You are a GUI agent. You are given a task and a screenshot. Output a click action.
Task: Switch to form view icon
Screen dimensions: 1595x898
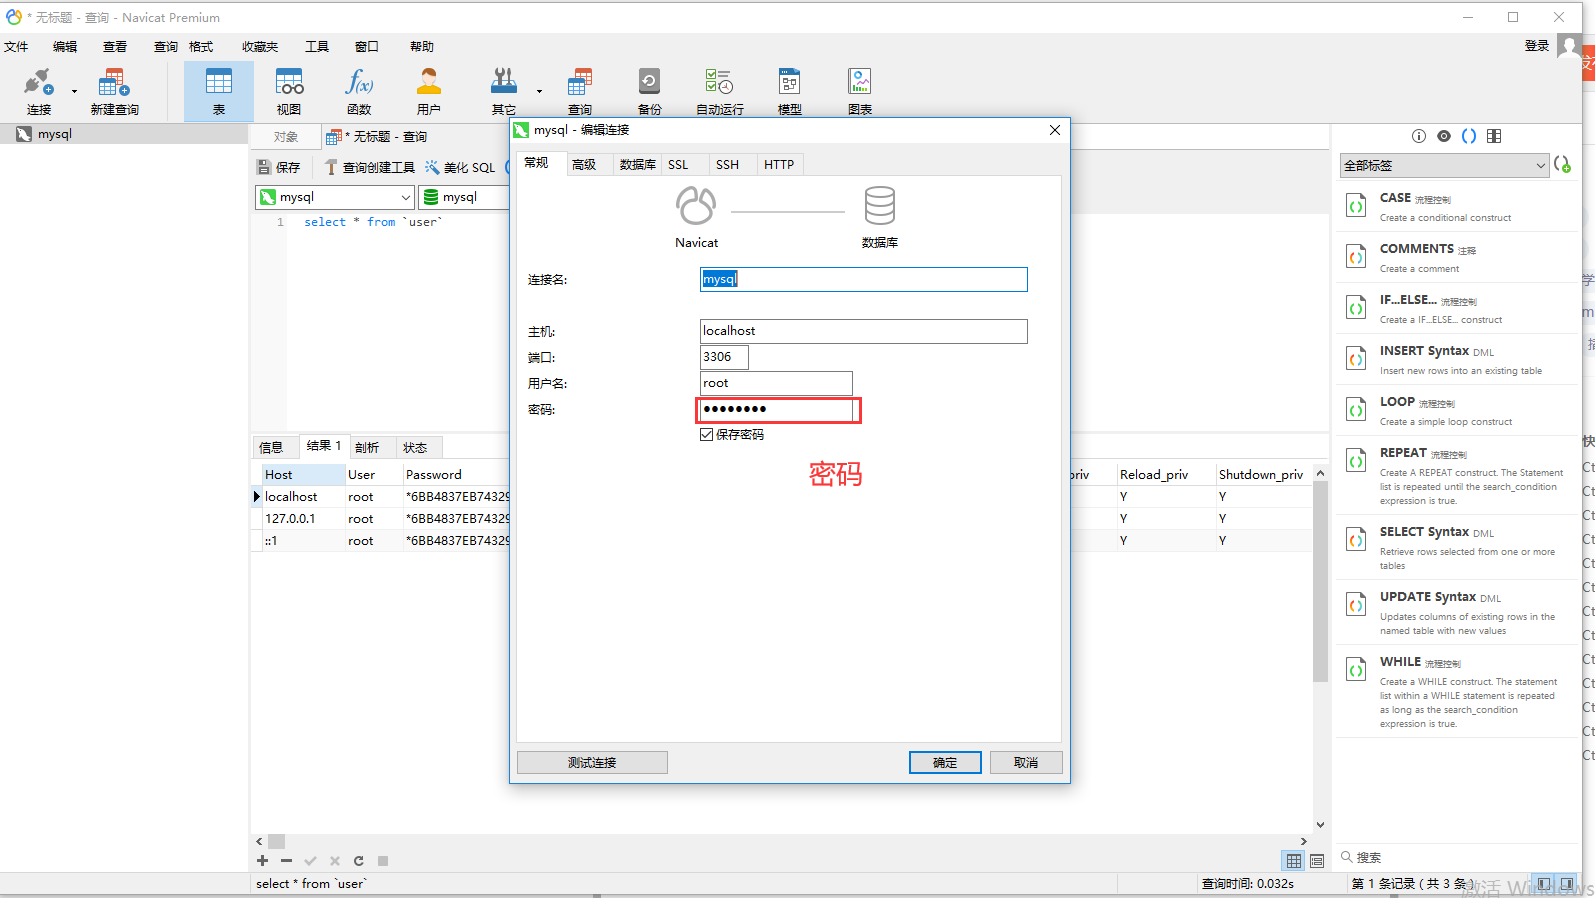pos(1317,861)
